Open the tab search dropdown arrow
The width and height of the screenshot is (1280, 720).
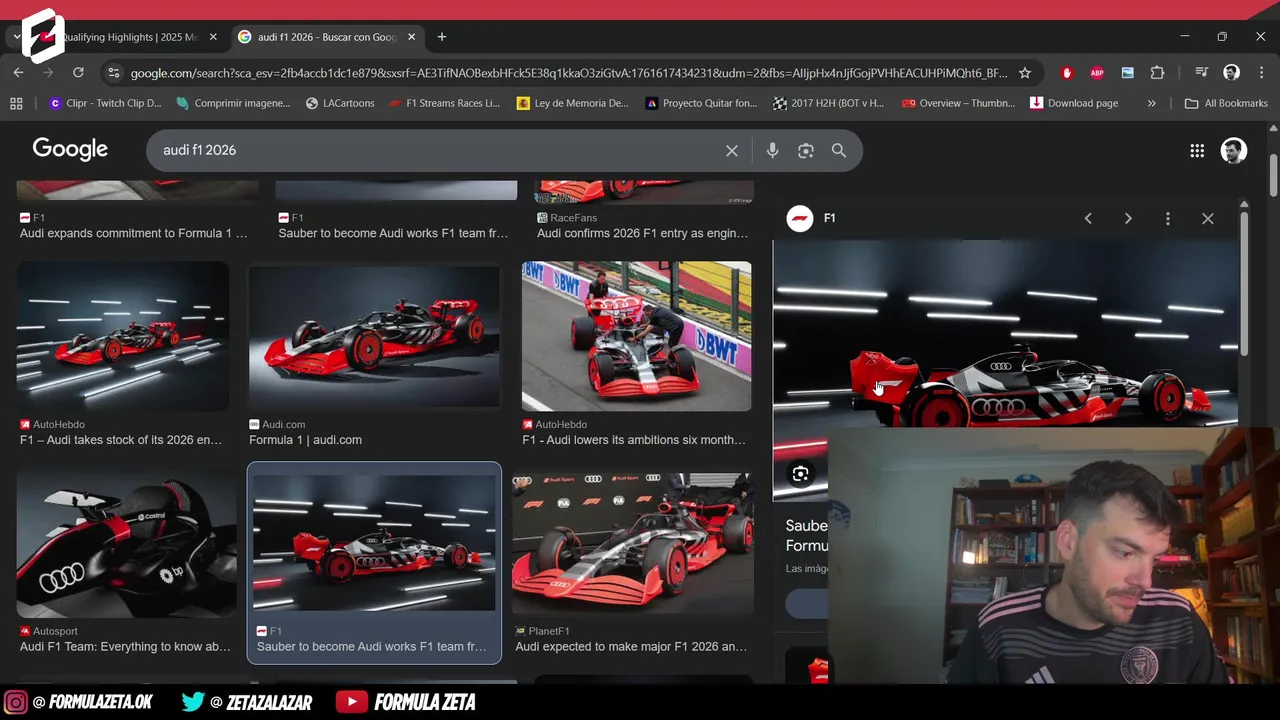point(17,37)
